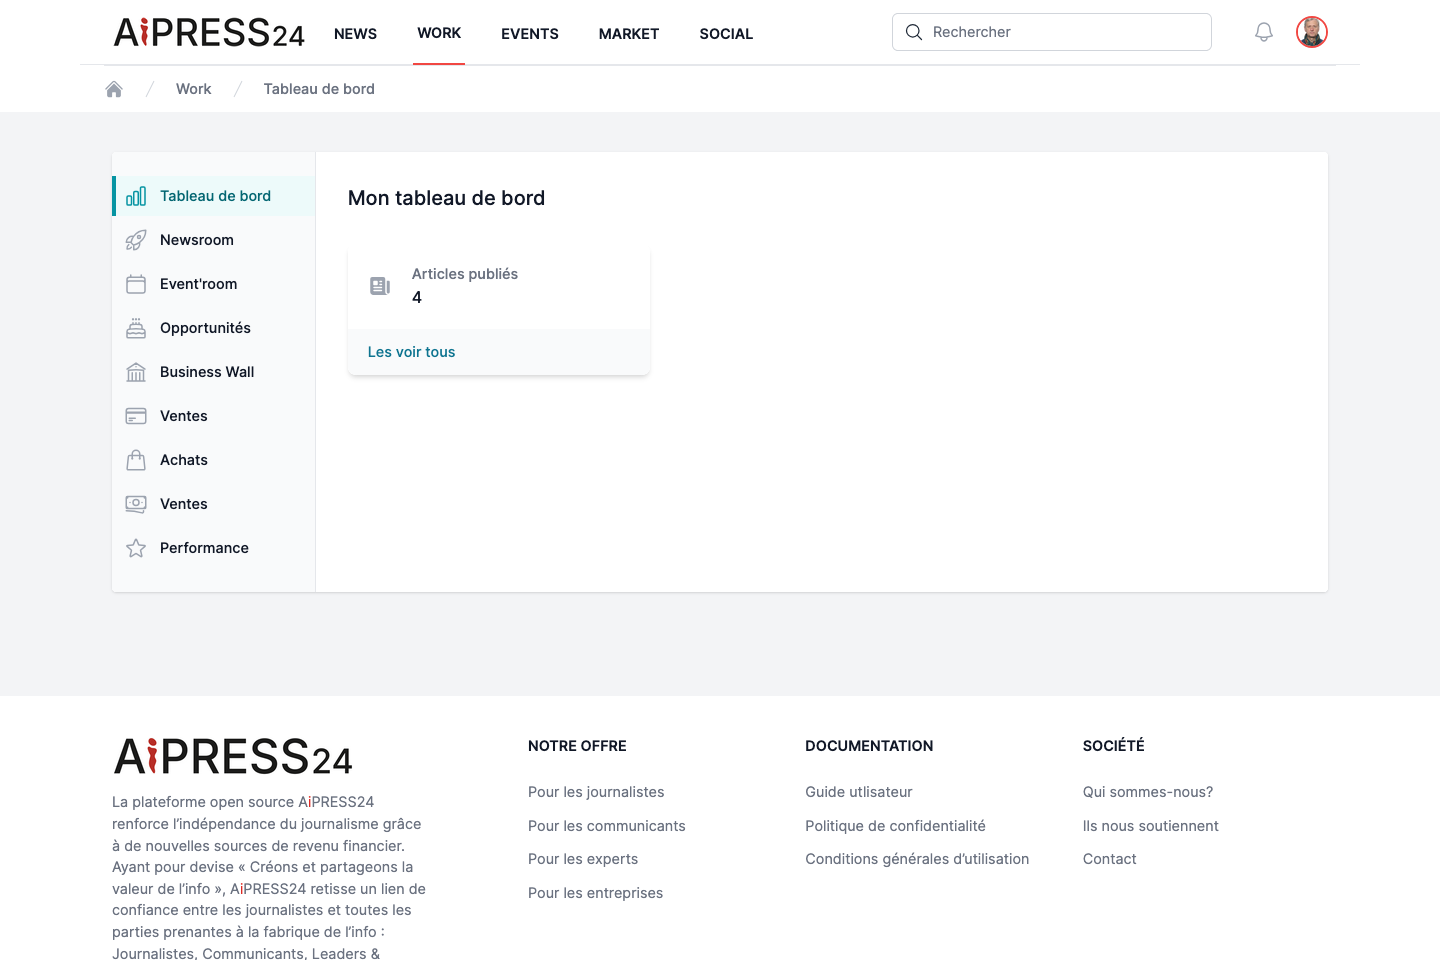The width and height of the screenshot is (1440, 960).
Task: Click the Performance star icon
Action: (x=136, y=548)
